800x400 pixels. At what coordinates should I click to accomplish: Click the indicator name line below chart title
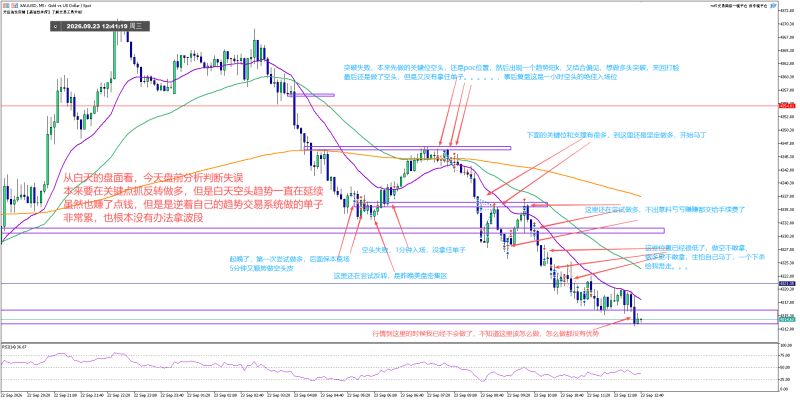pyautogui.click(x=42, y=12)
